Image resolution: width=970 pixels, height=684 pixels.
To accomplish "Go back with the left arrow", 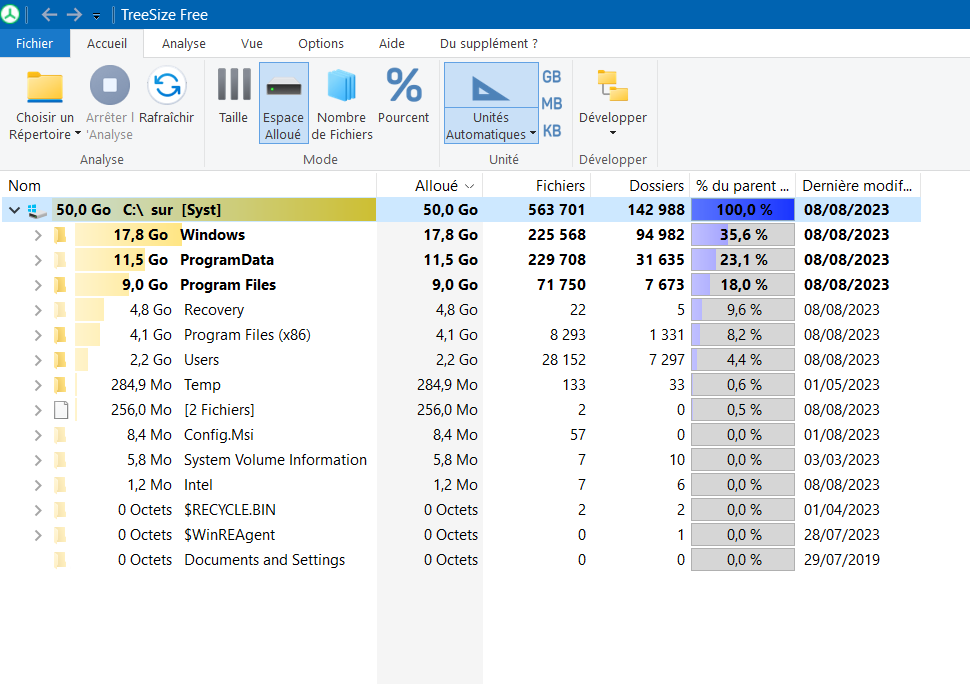I will pos(49,14).
